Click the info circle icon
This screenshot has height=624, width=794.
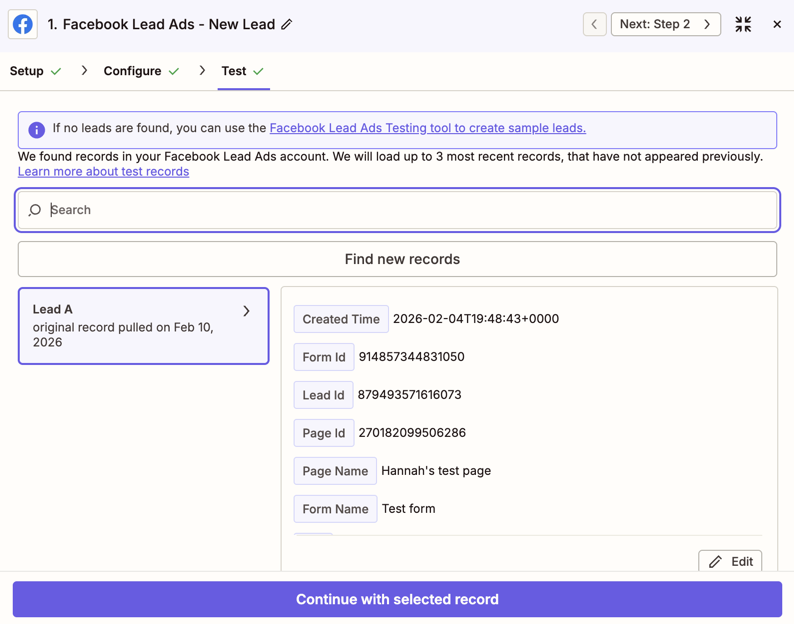[36, 130]
